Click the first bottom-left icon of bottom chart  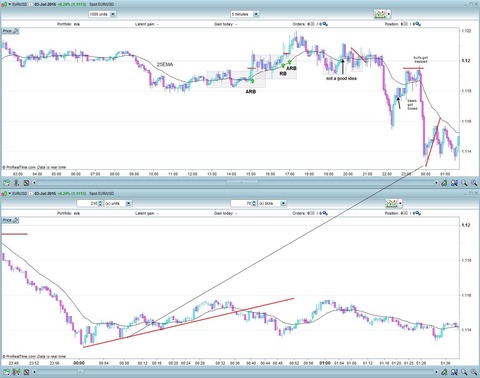(7, 372)
